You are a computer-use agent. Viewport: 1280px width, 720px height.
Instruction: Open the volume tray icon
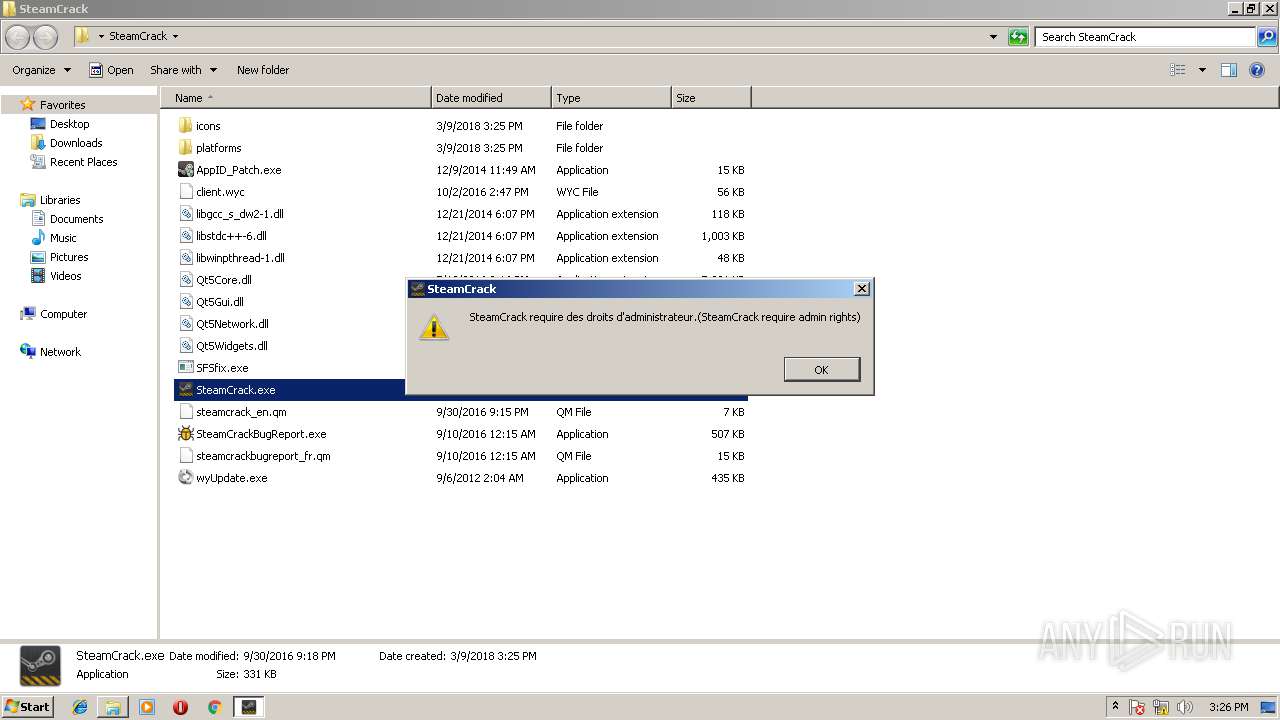1185,707
